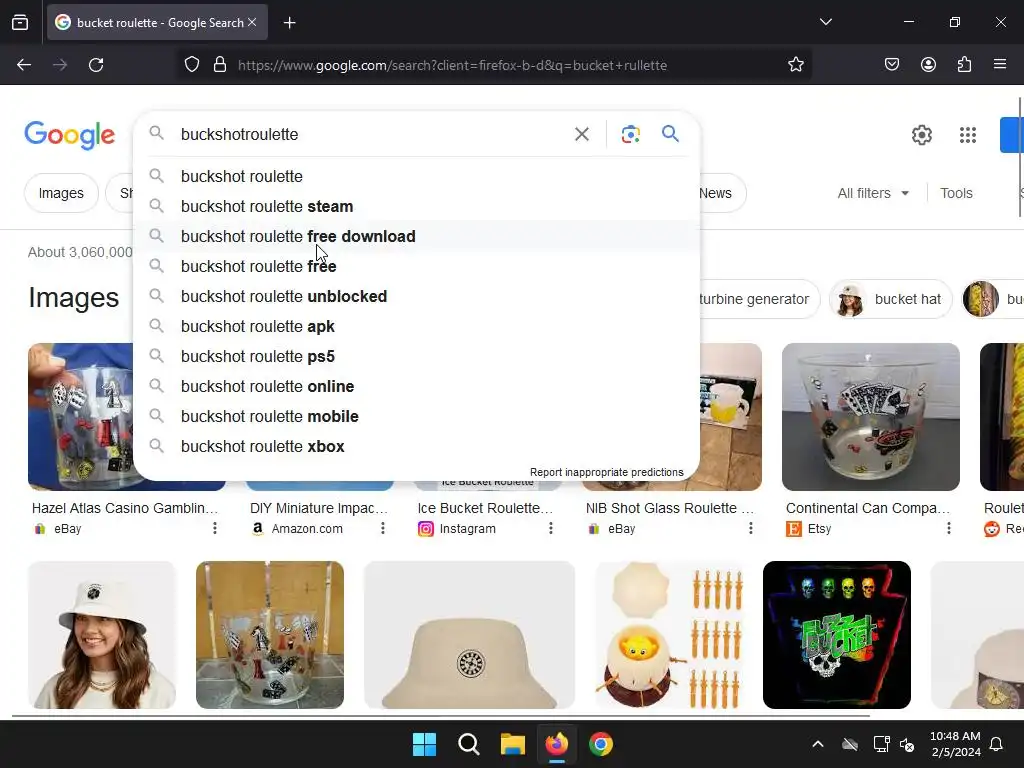Select suggestion "buckshot roulette mobile"
This screenshot has height=768, width=1024.
416,417
